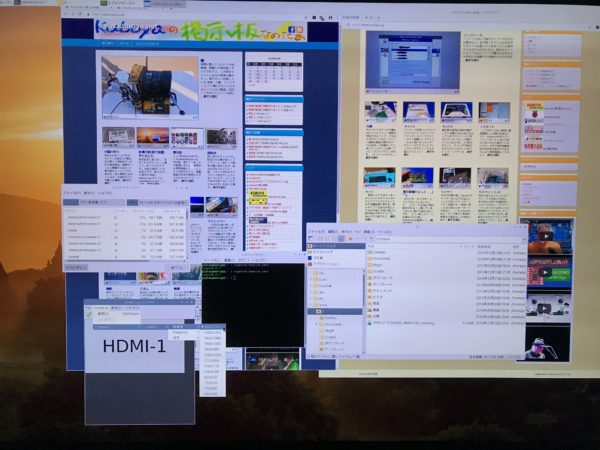This screenshot has width=600, height=450.
Task: Click the CPU usage bar in the task manager
Action: coord(93,202)
